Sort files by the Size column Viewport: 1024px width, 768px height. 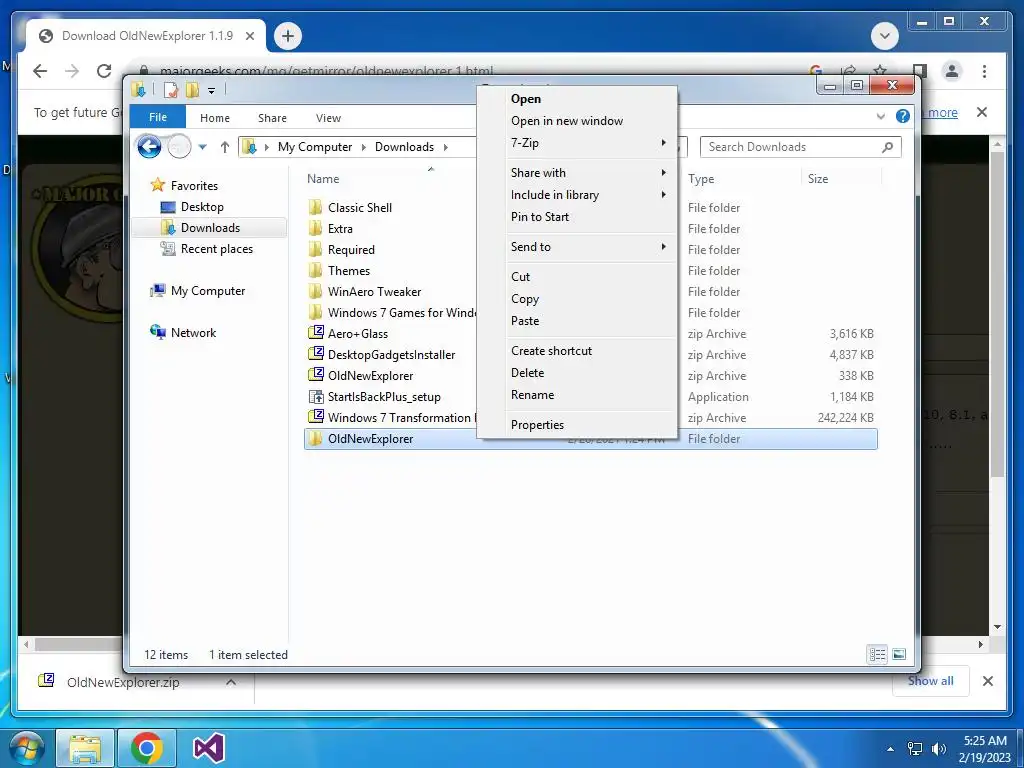click(x=818, y=179)
